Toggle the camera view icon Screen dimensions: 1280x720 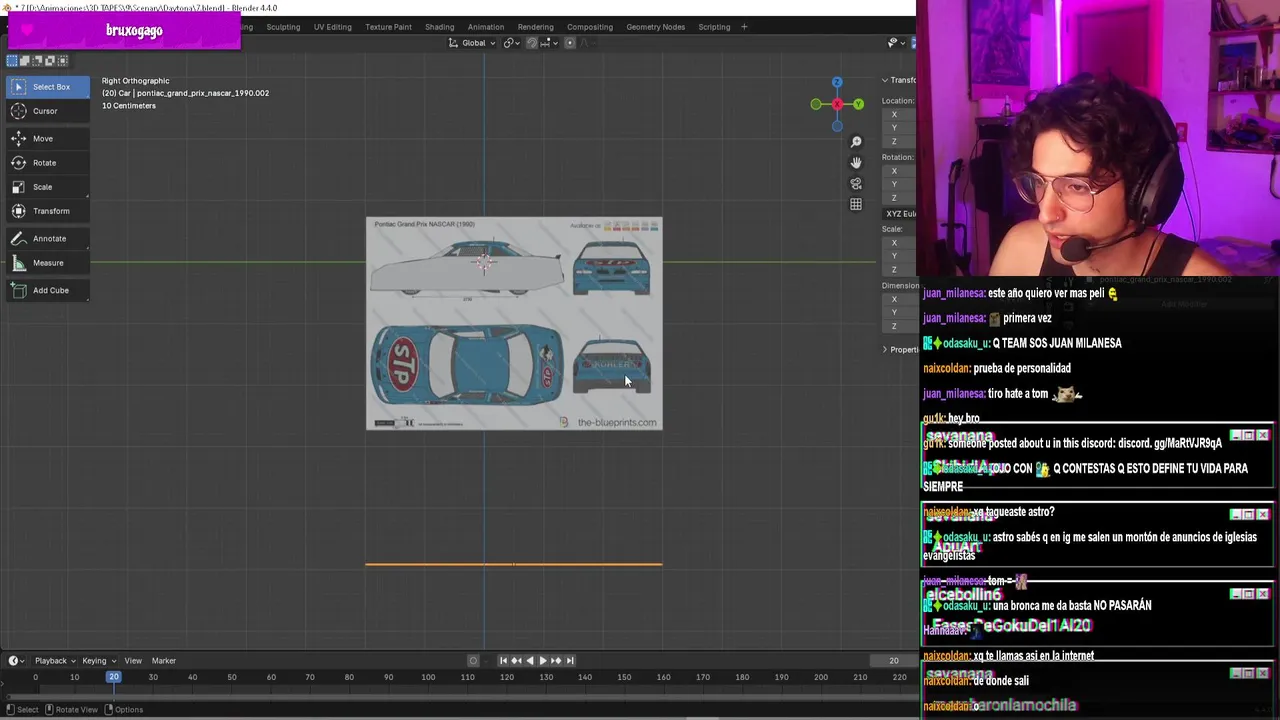click(x=856, y=184)
